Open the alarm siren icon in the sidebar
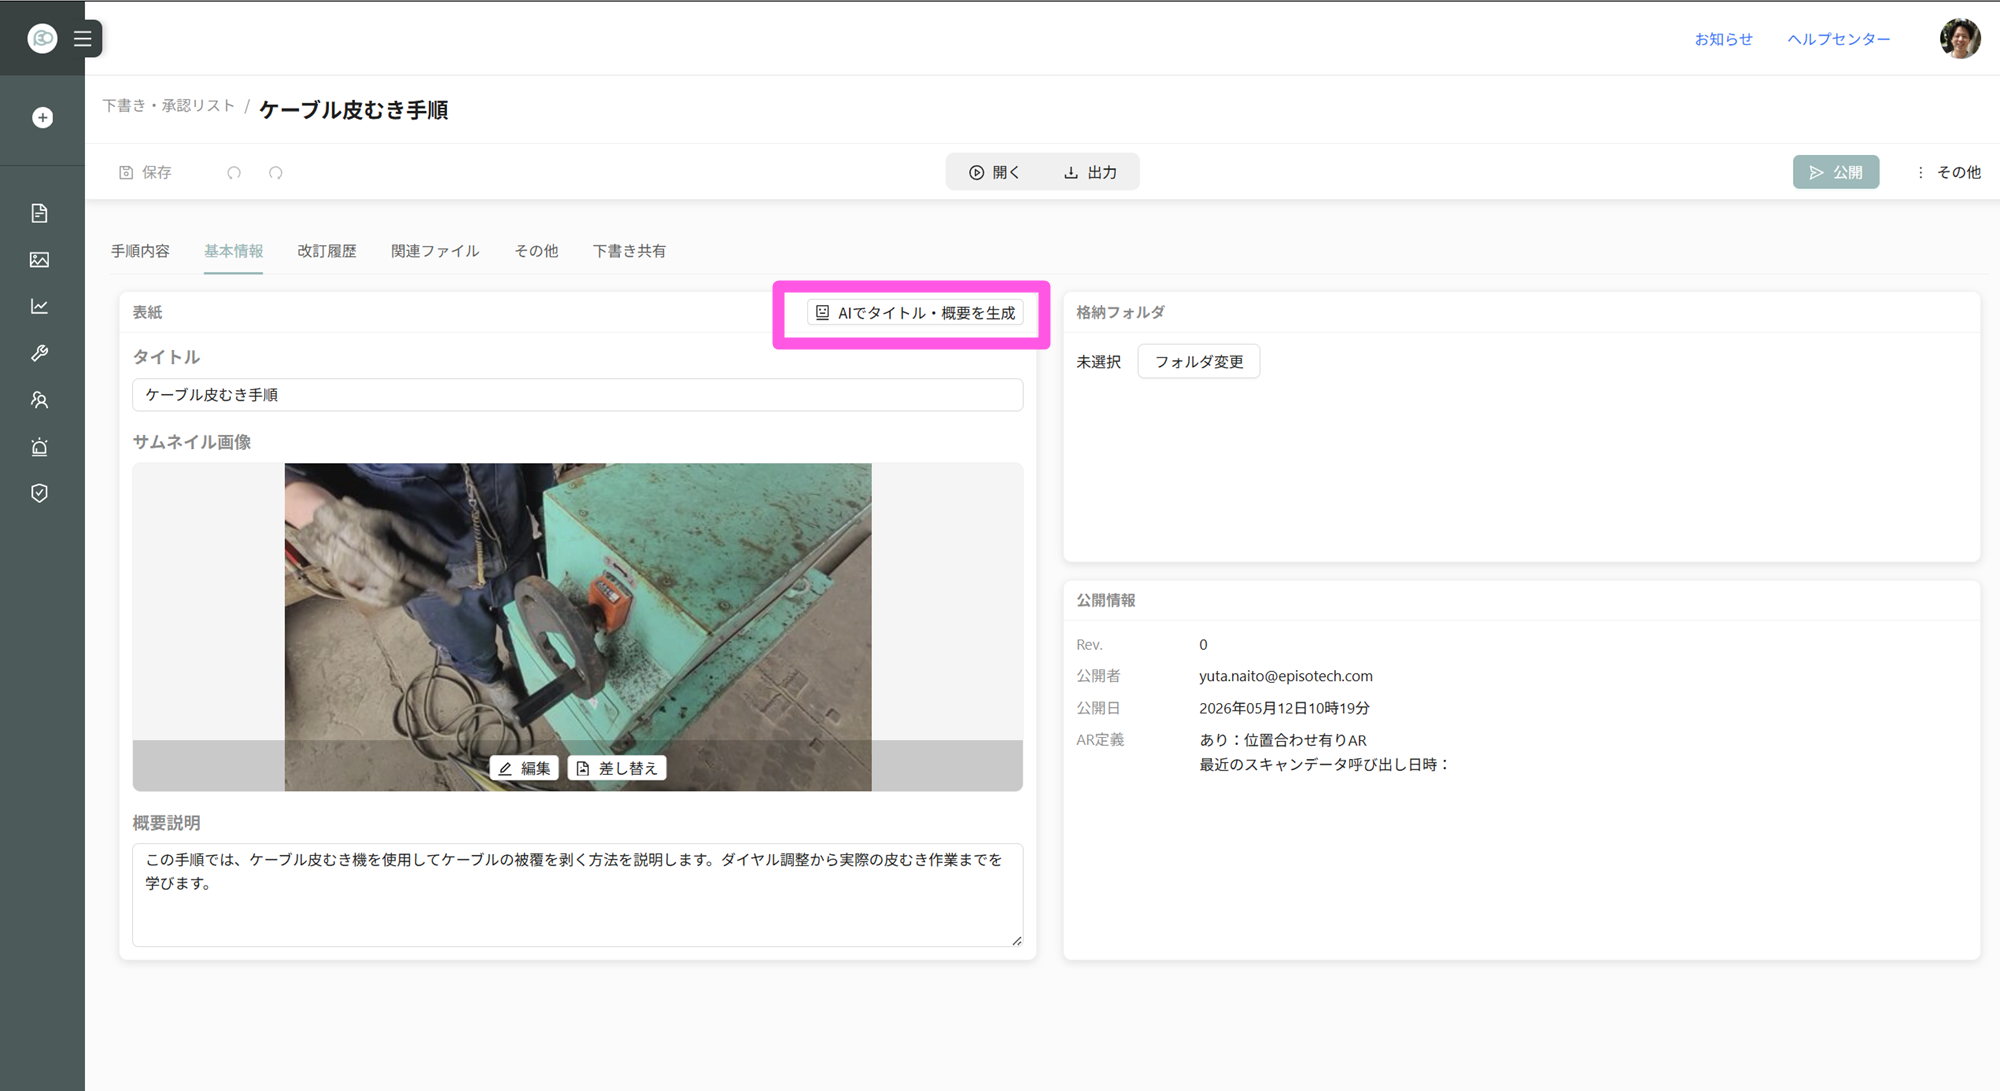2000x1091 pixels. pos(40,447)
